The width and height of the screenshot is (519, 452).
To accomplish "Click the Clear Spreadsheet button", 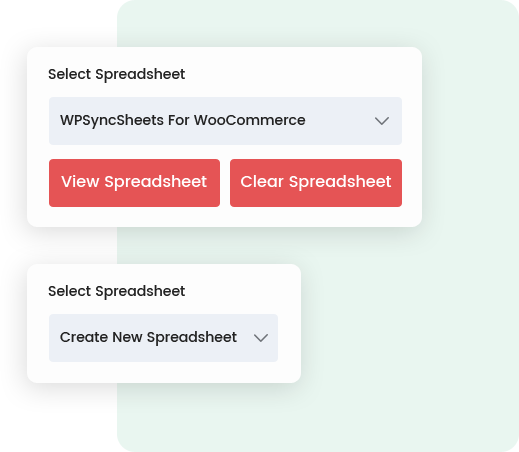I will (316, 183).
